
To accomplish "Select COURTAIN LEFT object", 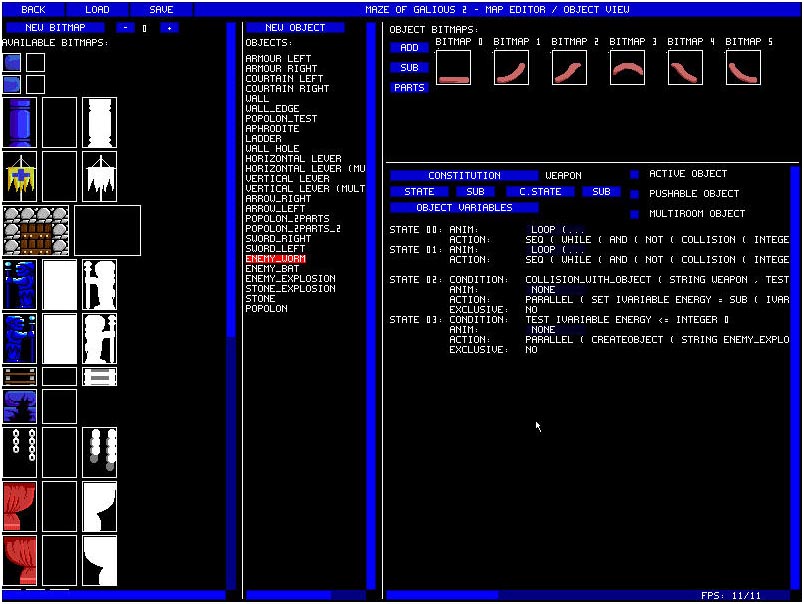I will pos(284,78).
